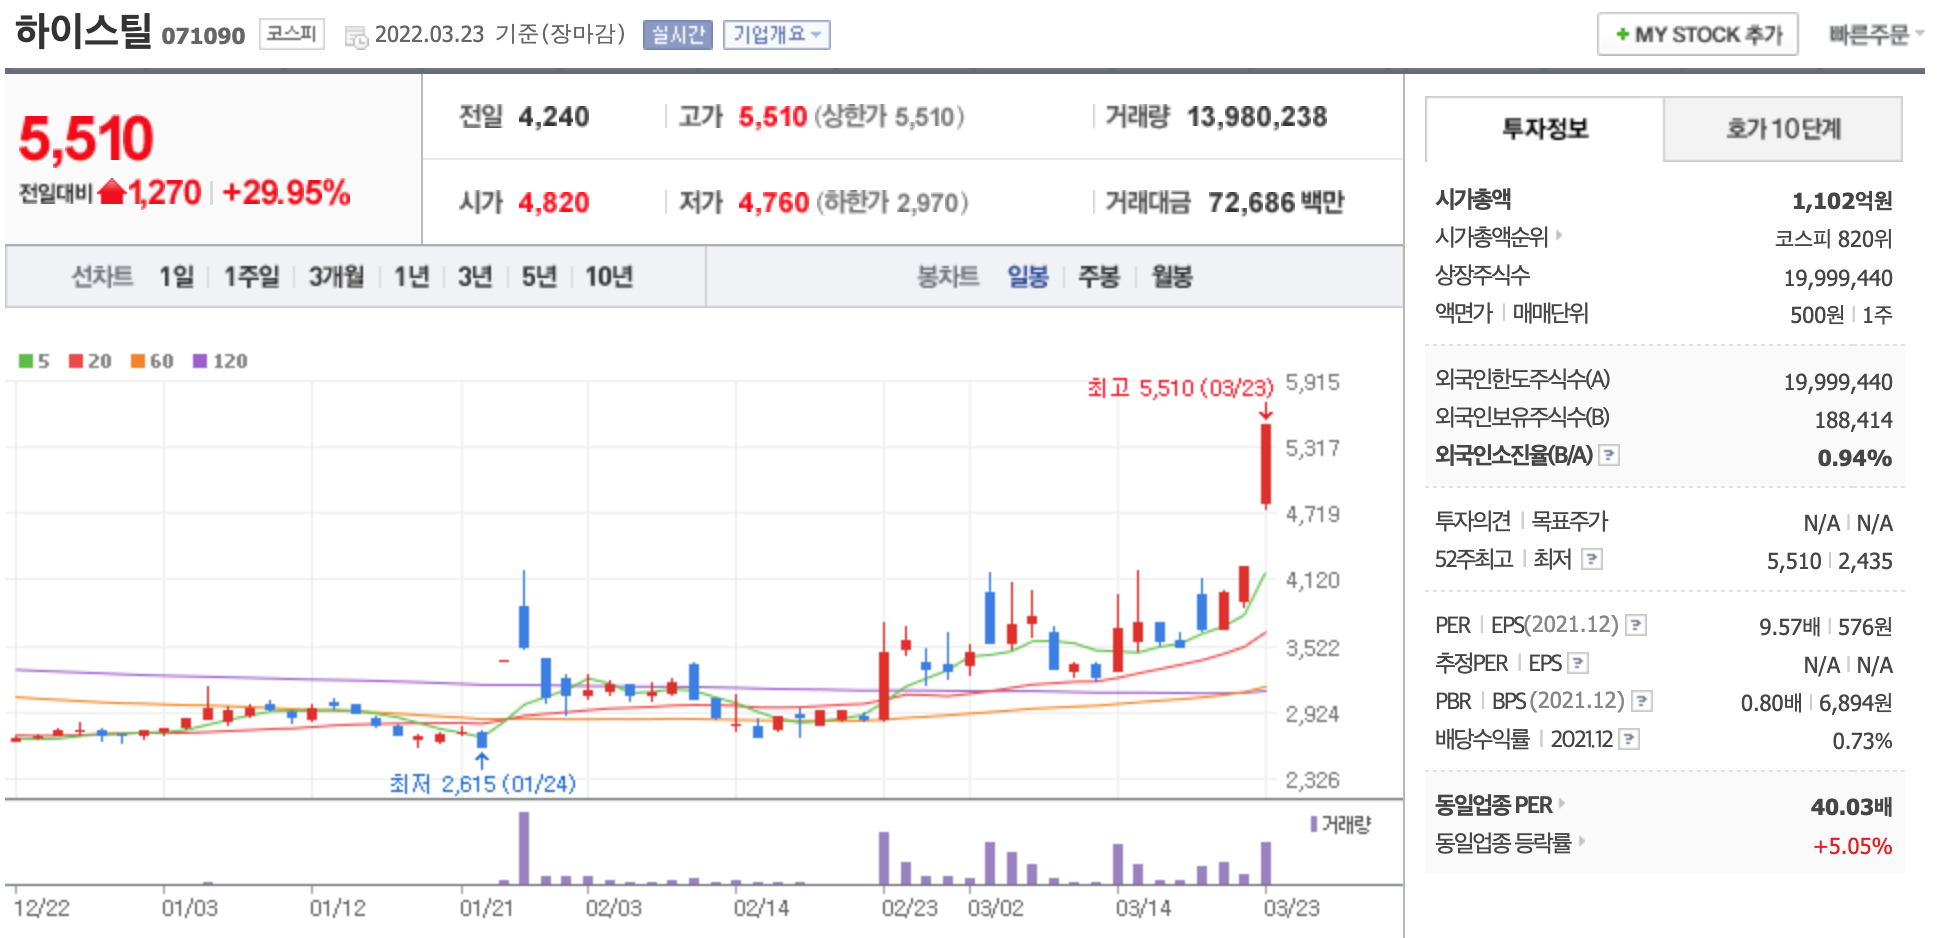
Task: Click the red up-arrow icon beside 1,270
Action: point(112,191)
